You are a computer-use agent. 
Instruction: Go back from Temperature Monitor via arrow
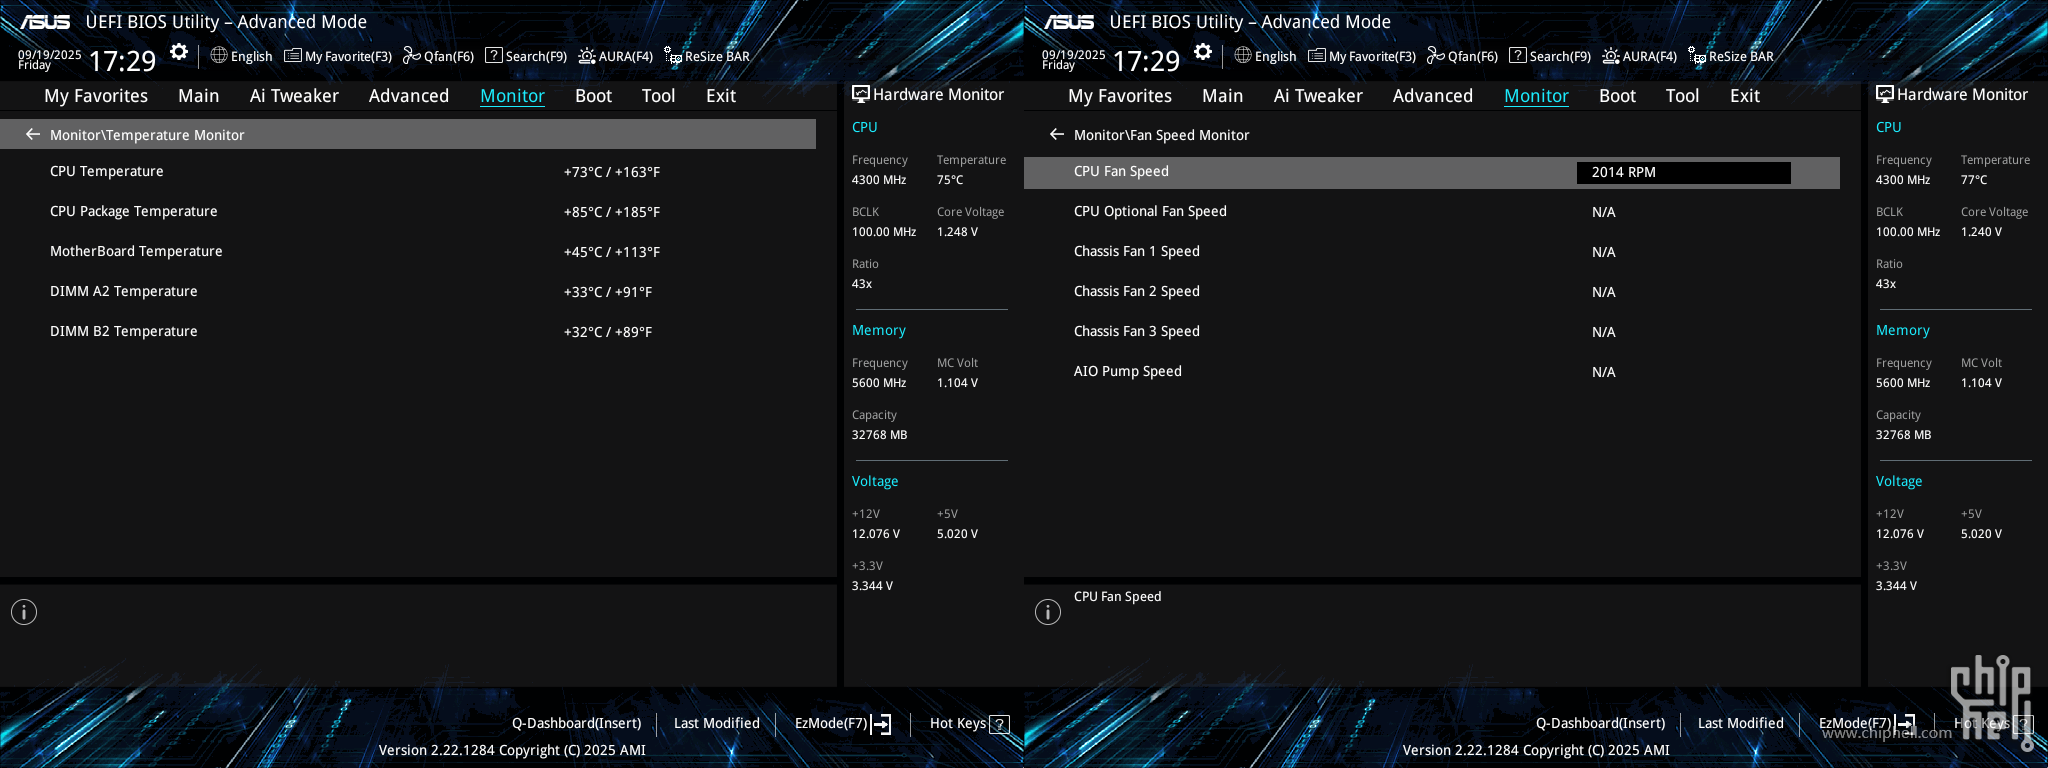[33, 134]
